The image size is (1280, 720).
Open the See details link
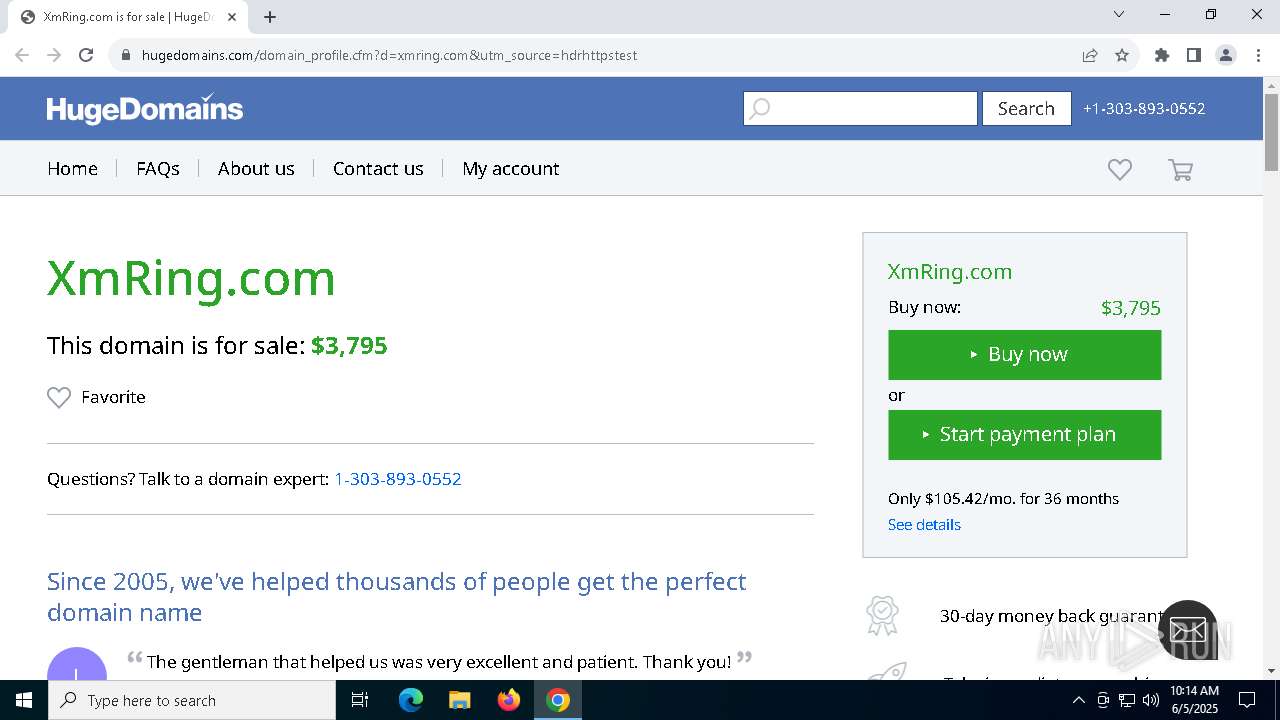[x=924, y=524]
